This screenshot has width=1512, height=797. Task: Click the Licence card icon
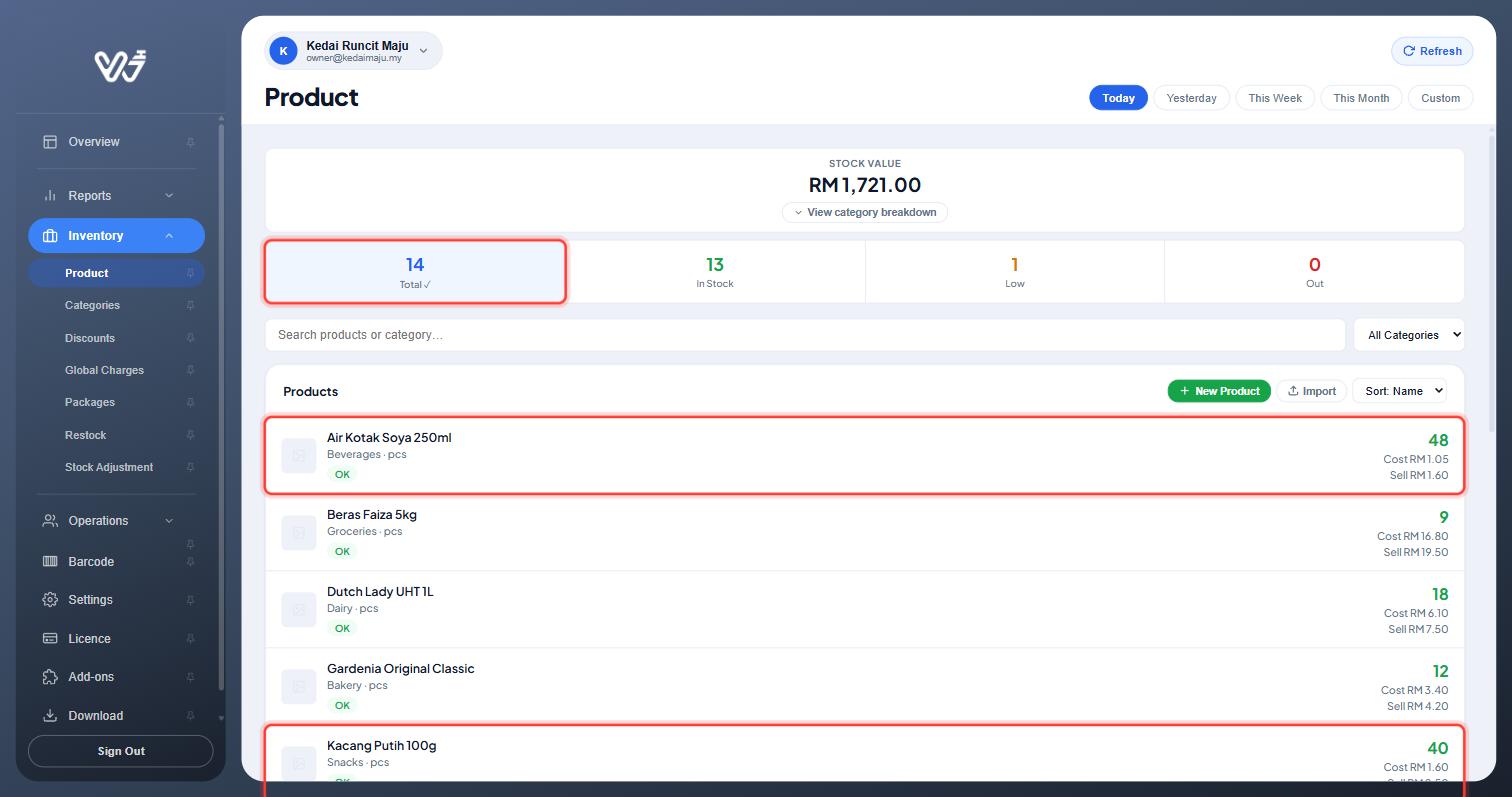click(50, 639)
